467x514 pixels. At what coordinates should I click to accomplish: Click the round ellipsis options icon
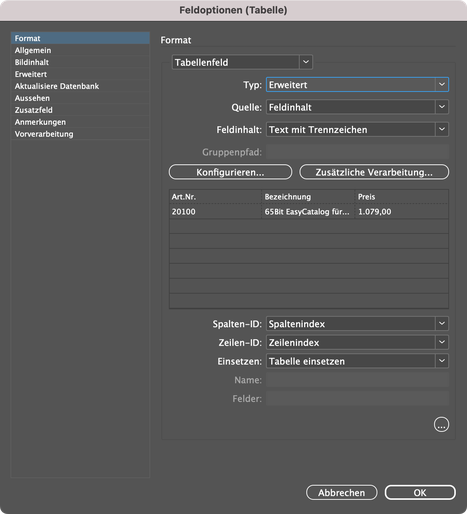click(x=441, y=425)
